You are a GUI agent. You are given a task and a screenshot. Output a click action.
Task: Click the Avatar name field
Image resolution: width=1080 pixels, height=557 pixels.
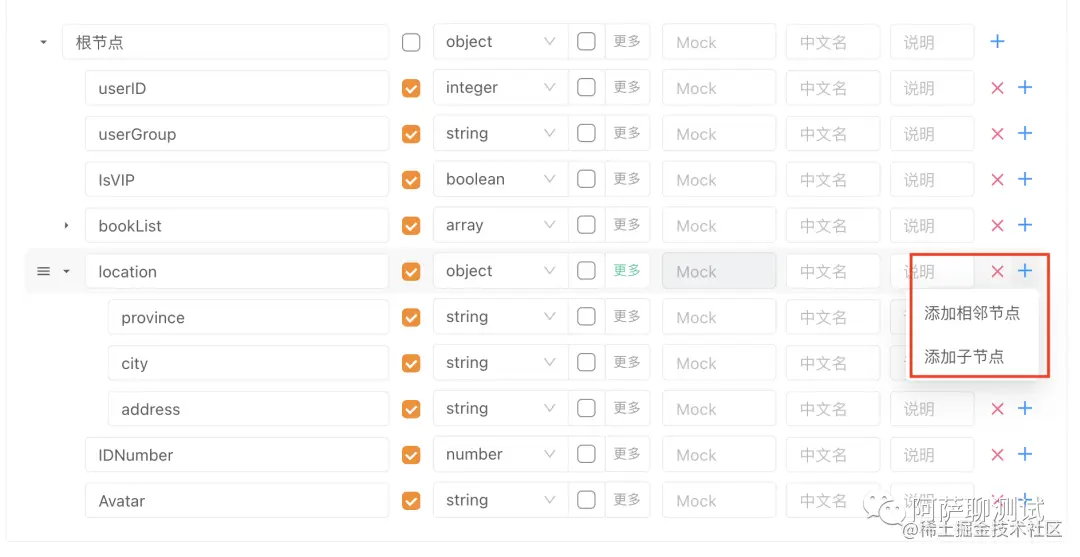pyautogui.click(x=237, y=501)
